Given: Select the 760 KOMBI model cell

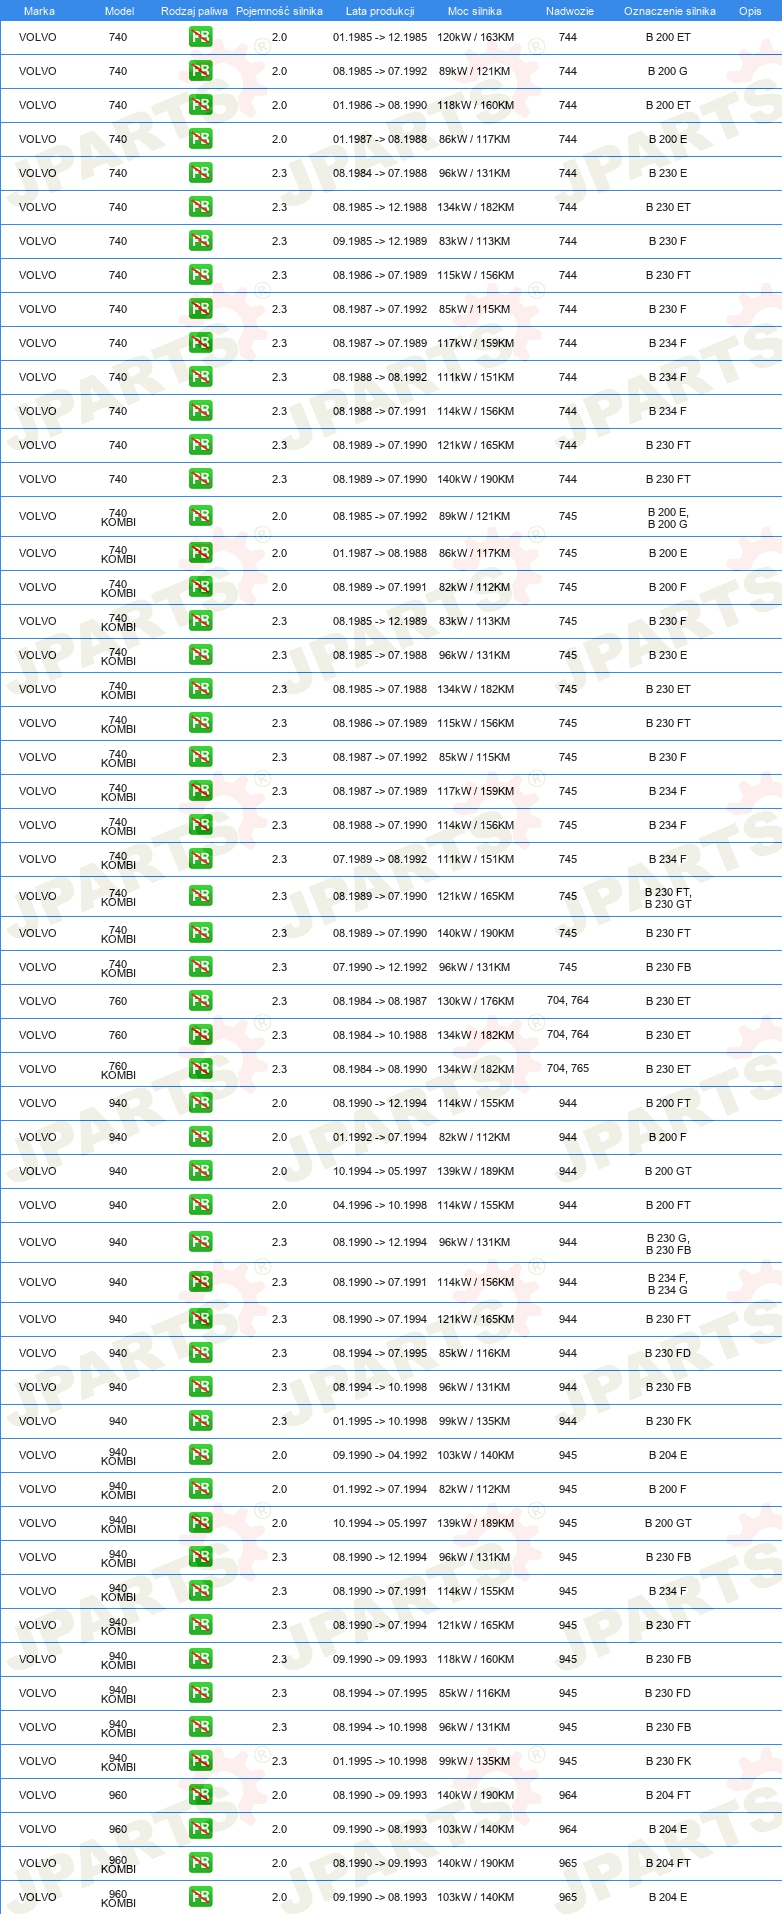Looking at the screenshot, I should tap(118, 1071).
